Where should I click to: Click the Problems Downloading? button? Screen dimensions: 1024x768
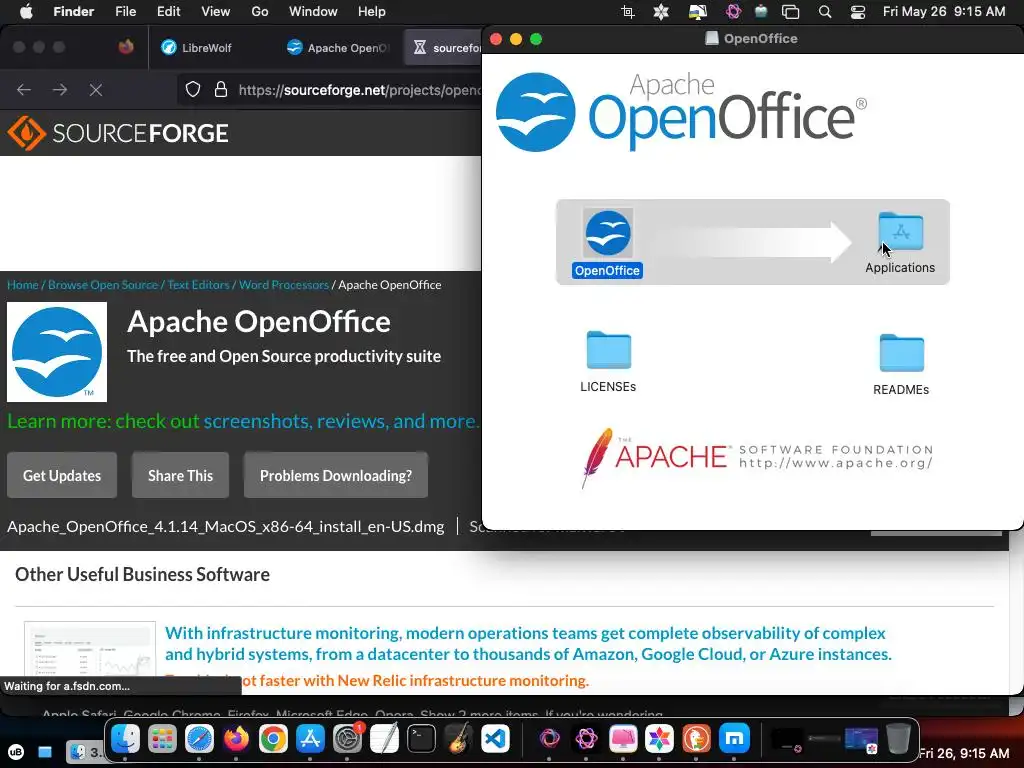point(336,475)
